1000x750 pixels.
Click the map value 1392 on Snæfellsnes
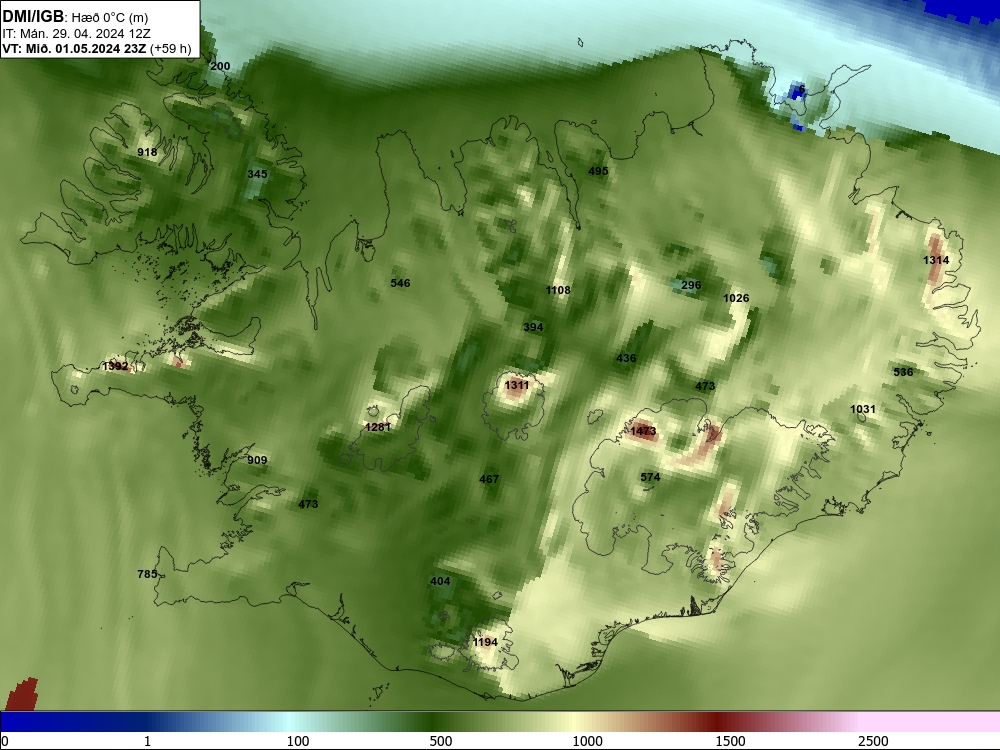point(115,366)
